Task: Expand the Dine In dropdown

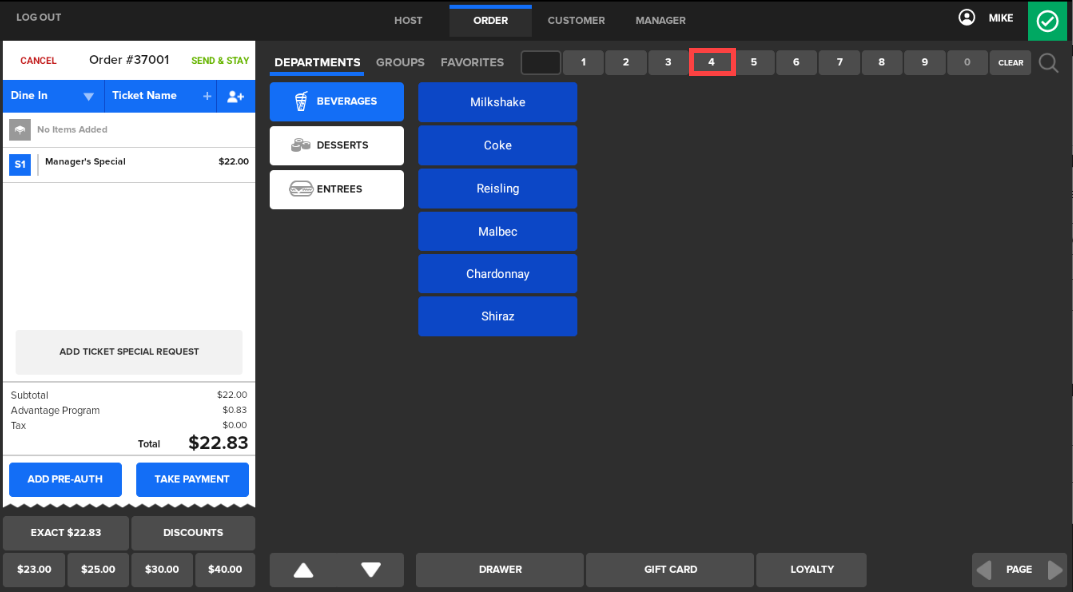Action: tap(88, 97)
